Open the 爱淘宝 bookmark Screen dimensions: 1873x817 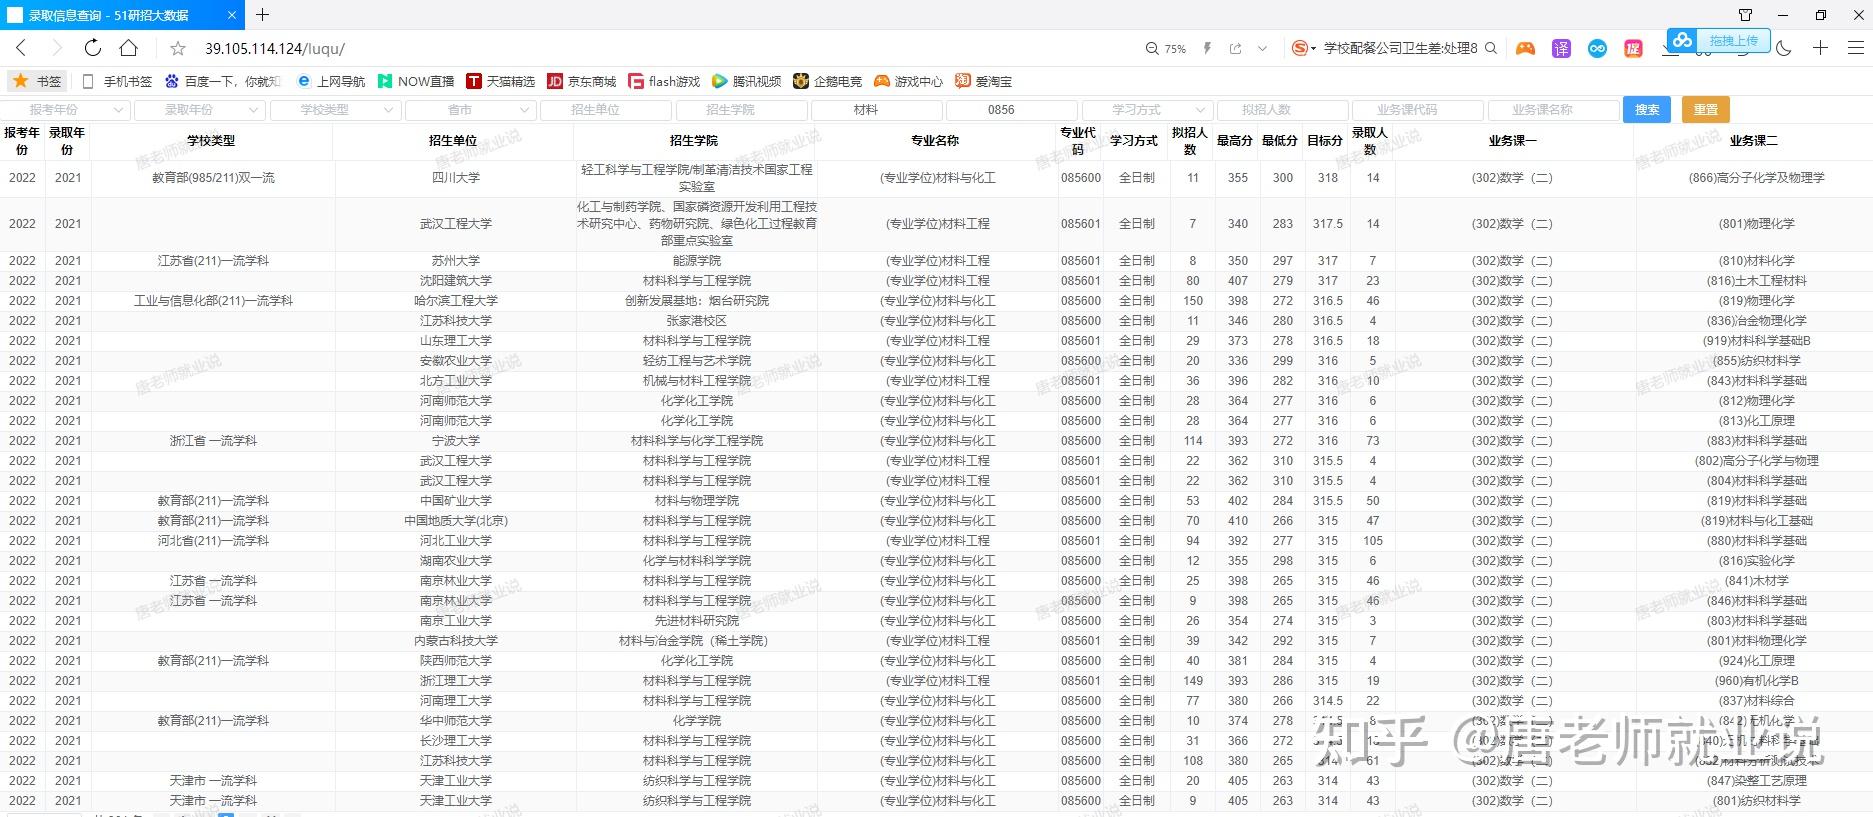pyautogui.click(x=983, y=81)
